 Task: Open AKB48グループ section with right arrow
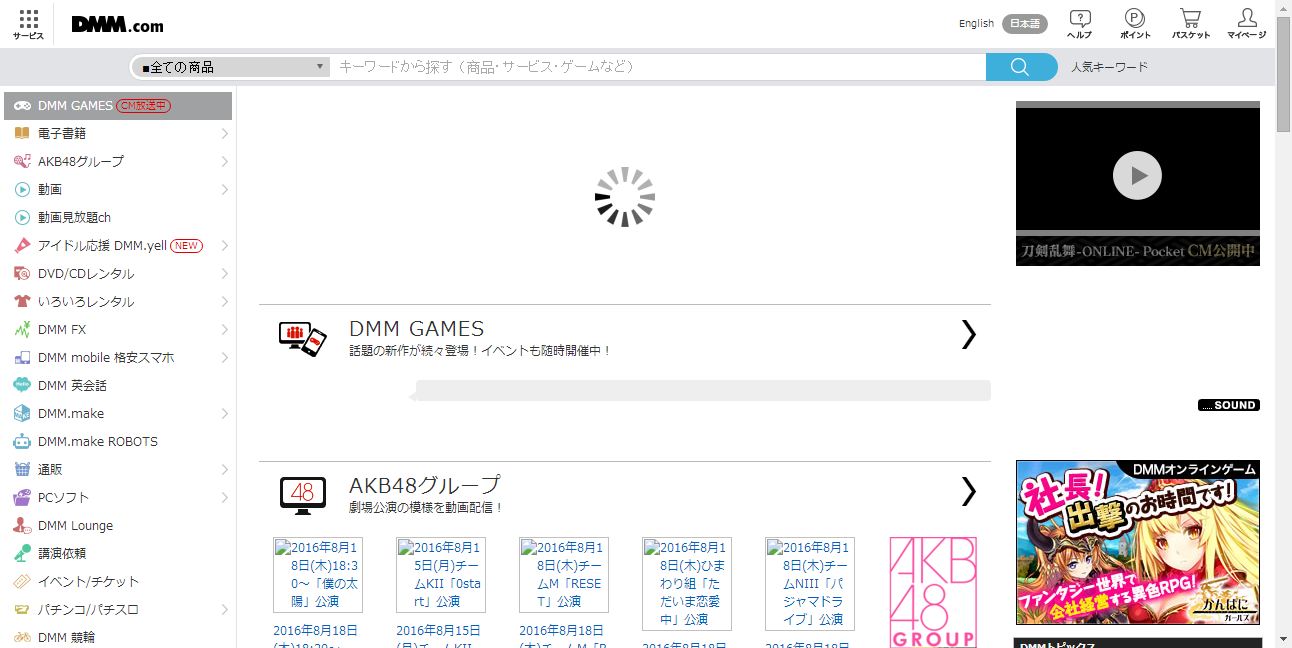pos(968,491)
